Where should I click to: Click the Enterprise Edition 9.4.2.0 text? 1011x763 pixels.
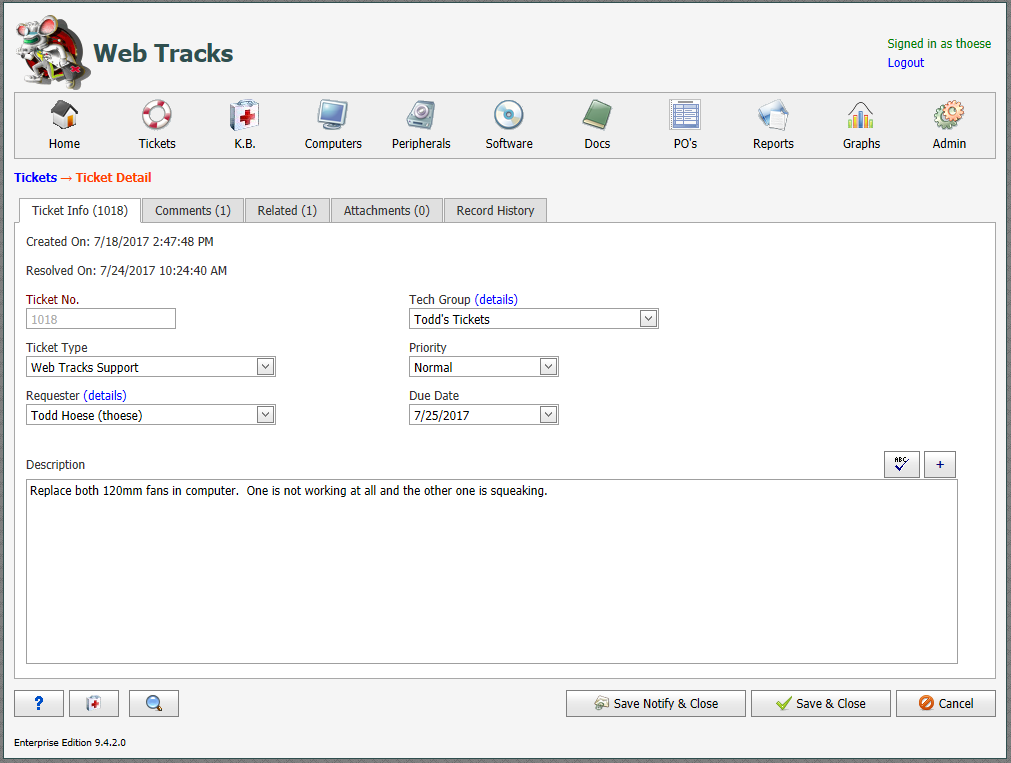(x=70, y=742)
